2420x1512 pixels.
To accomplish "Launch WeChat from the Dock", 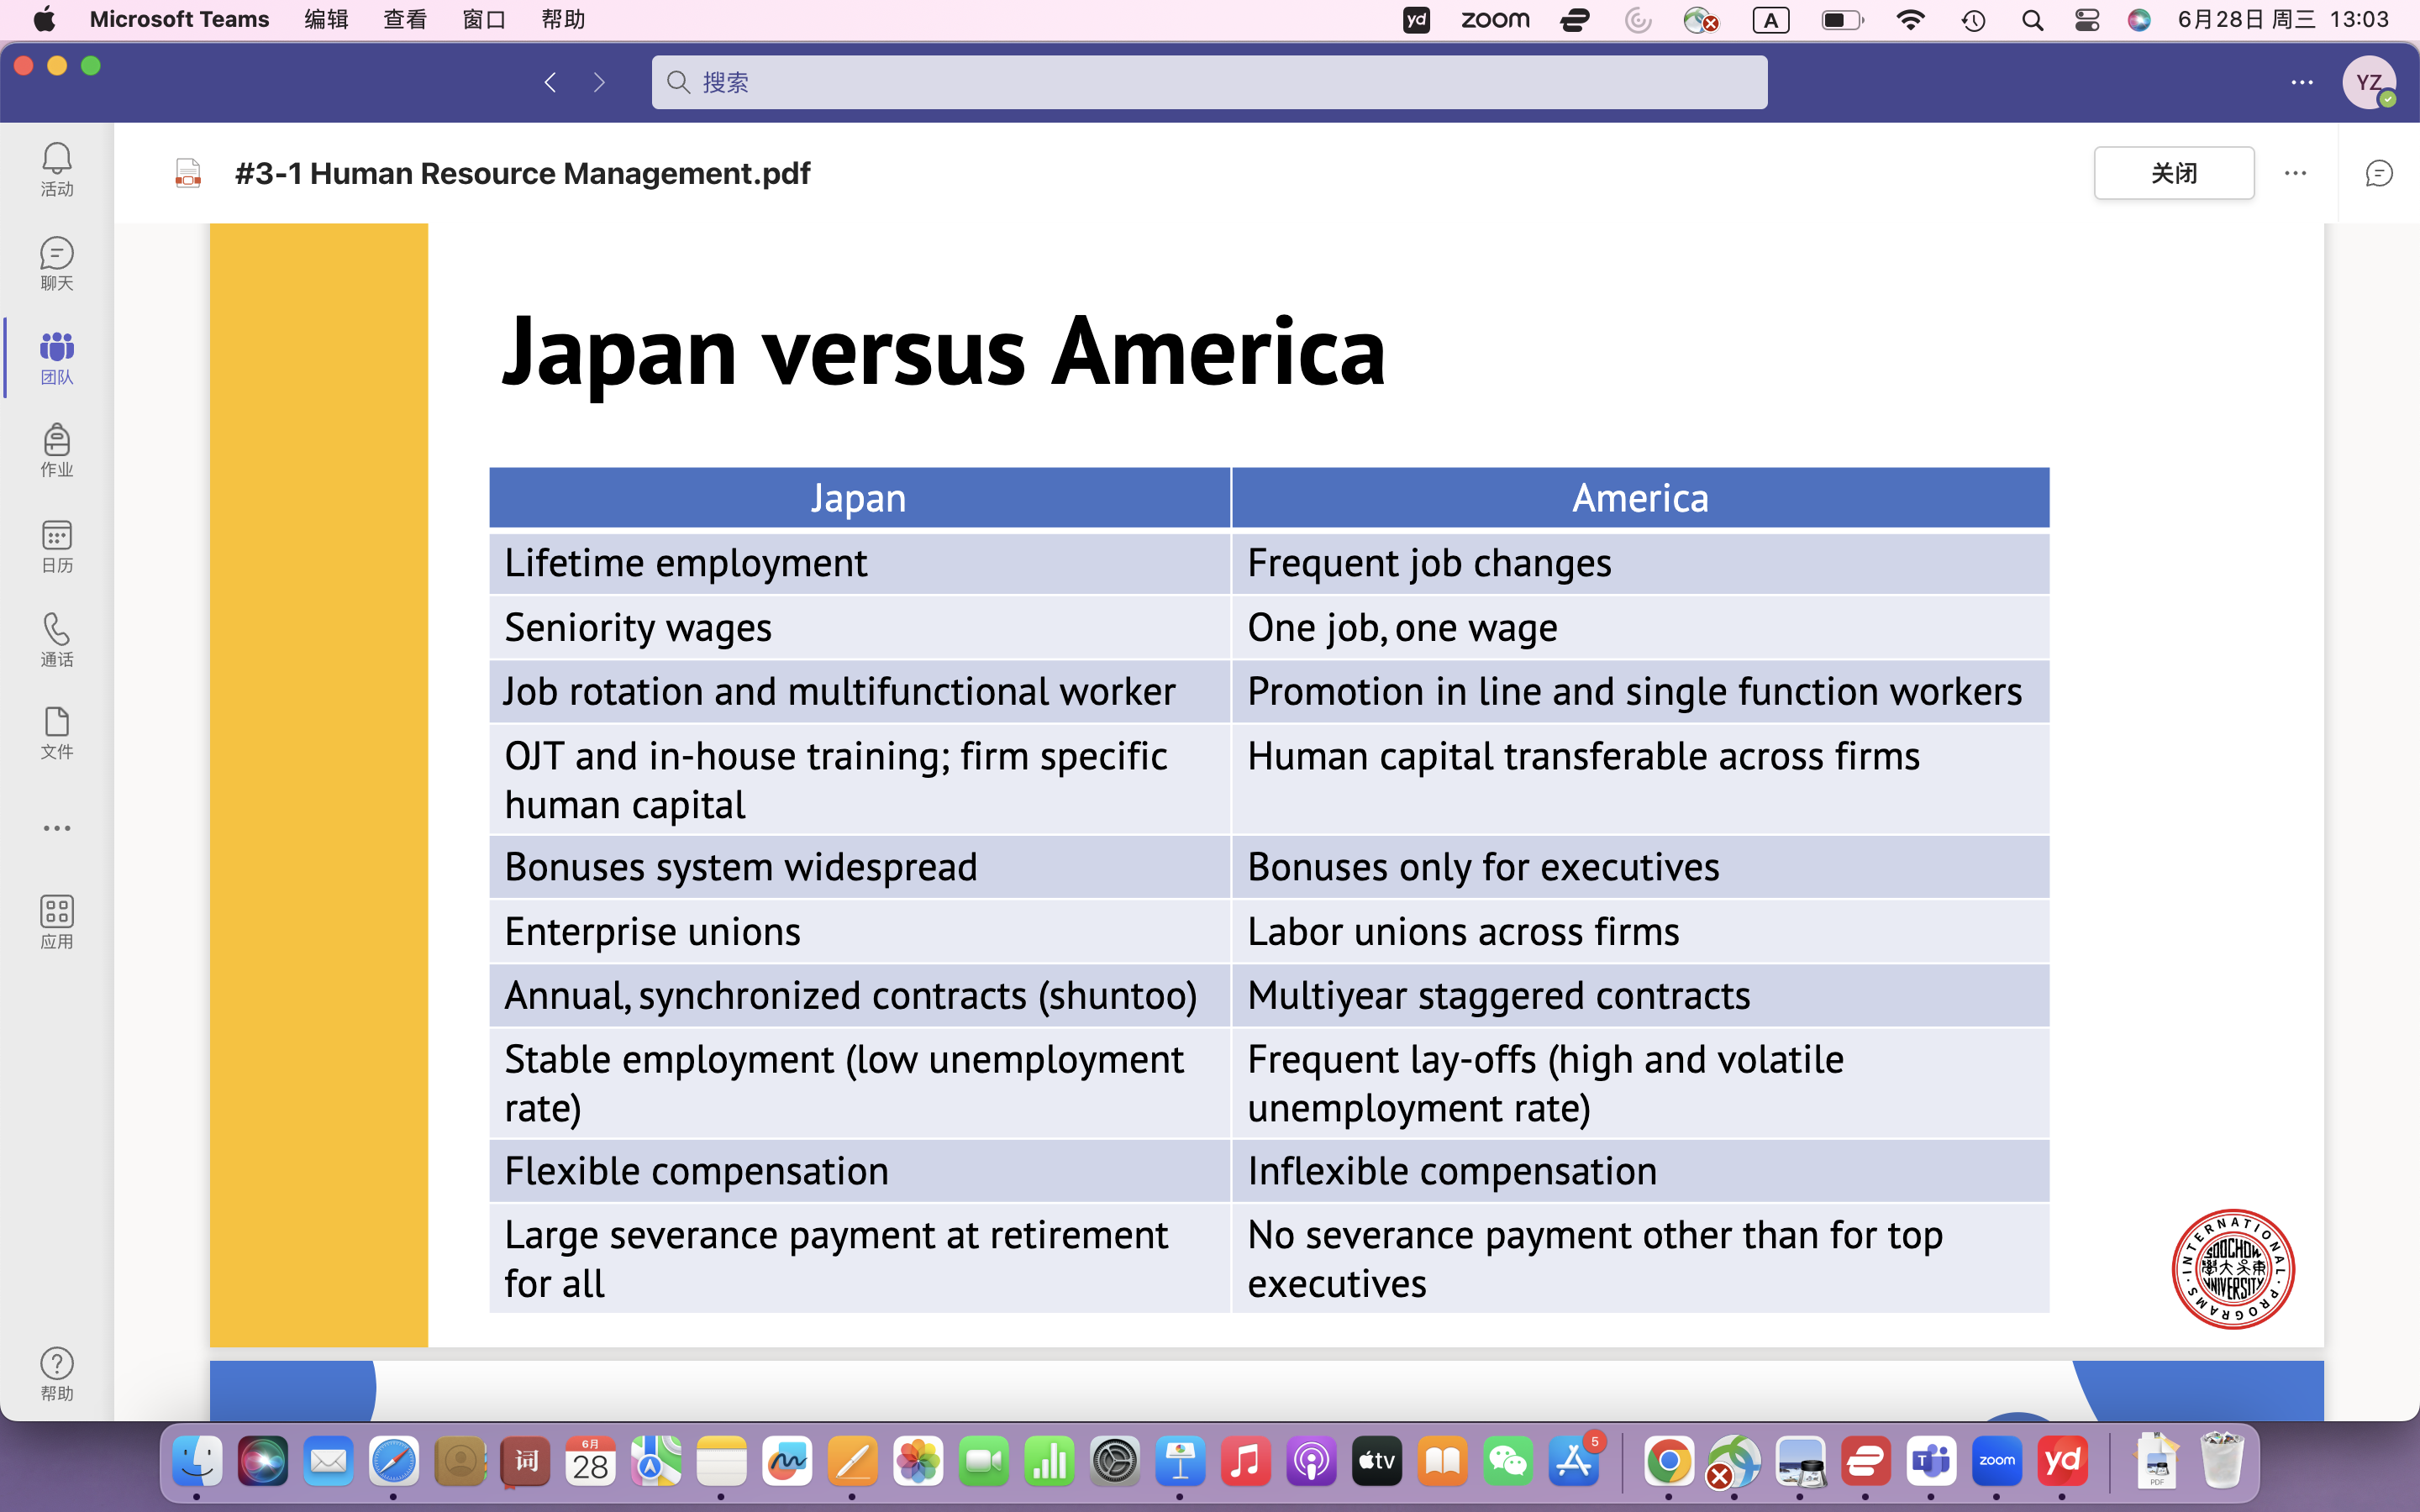I will point(1509,1461).
